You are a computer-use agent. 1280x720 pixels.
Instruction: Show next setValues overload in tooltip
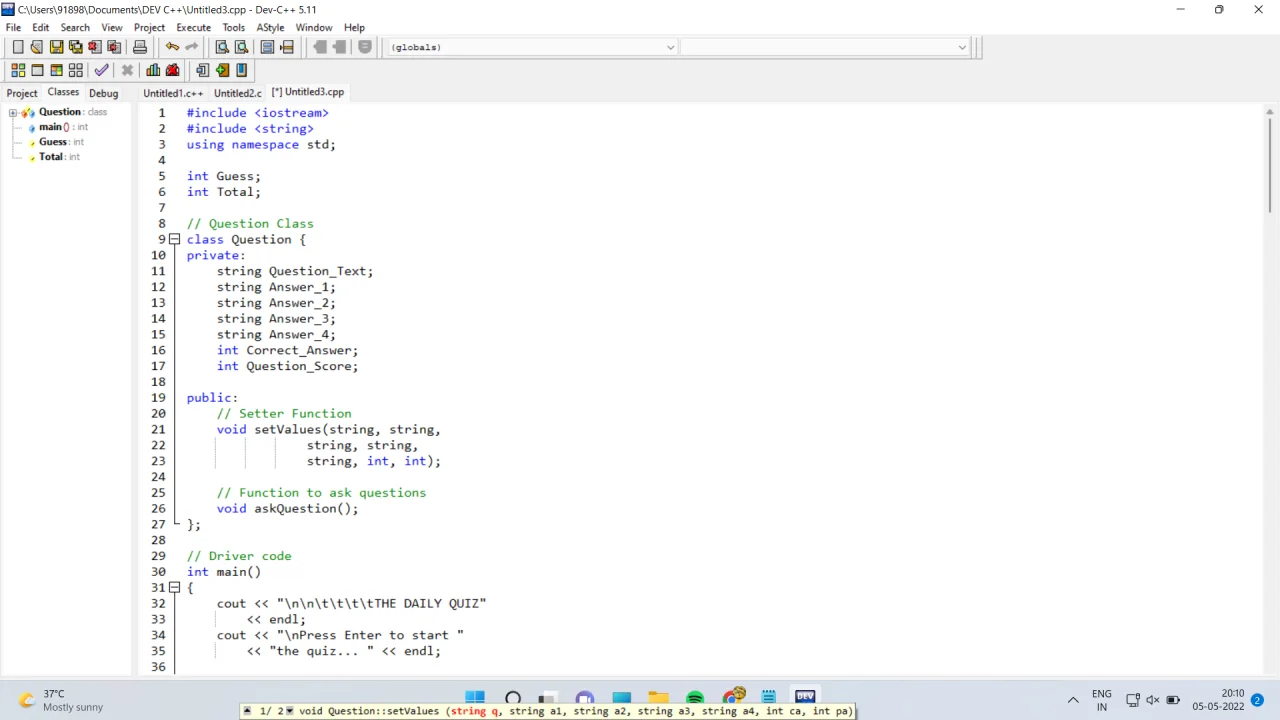pyautogui.click(x=290, y=711)
